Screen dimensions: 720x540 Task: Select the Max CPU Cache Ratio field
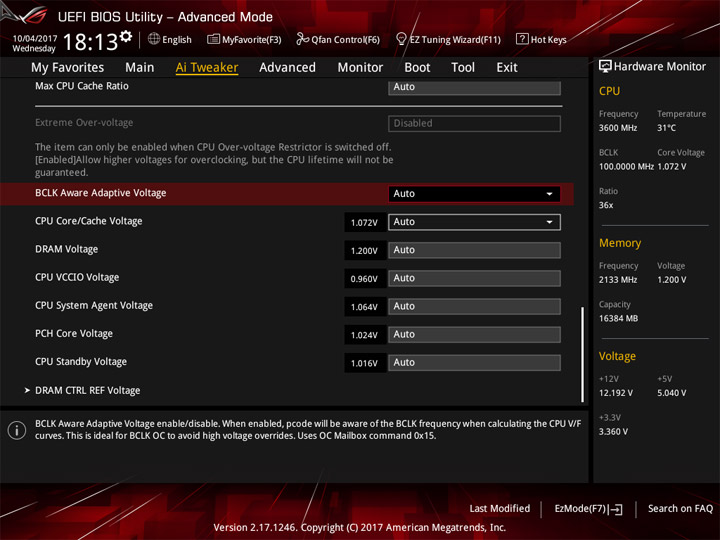[x=474, y=87]
